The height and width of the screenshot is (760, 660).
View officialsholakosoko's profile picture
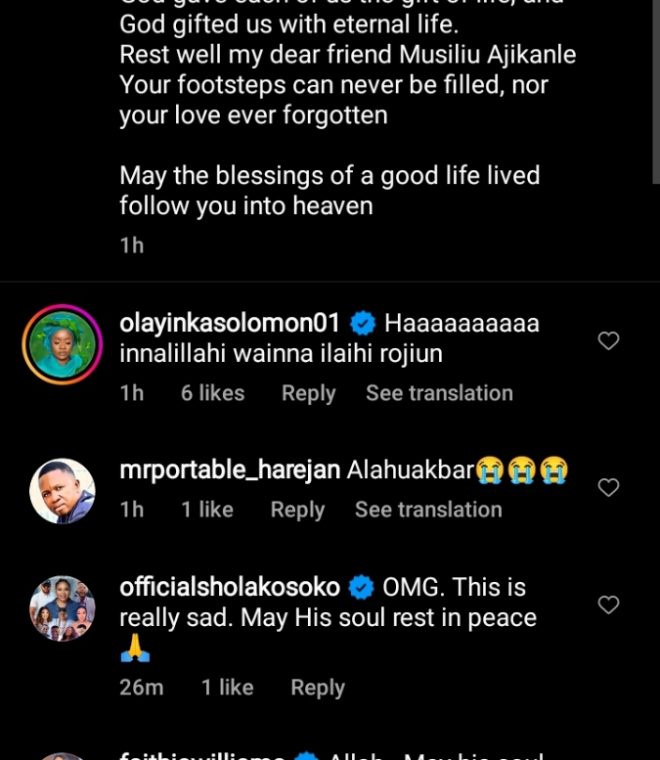62,608
